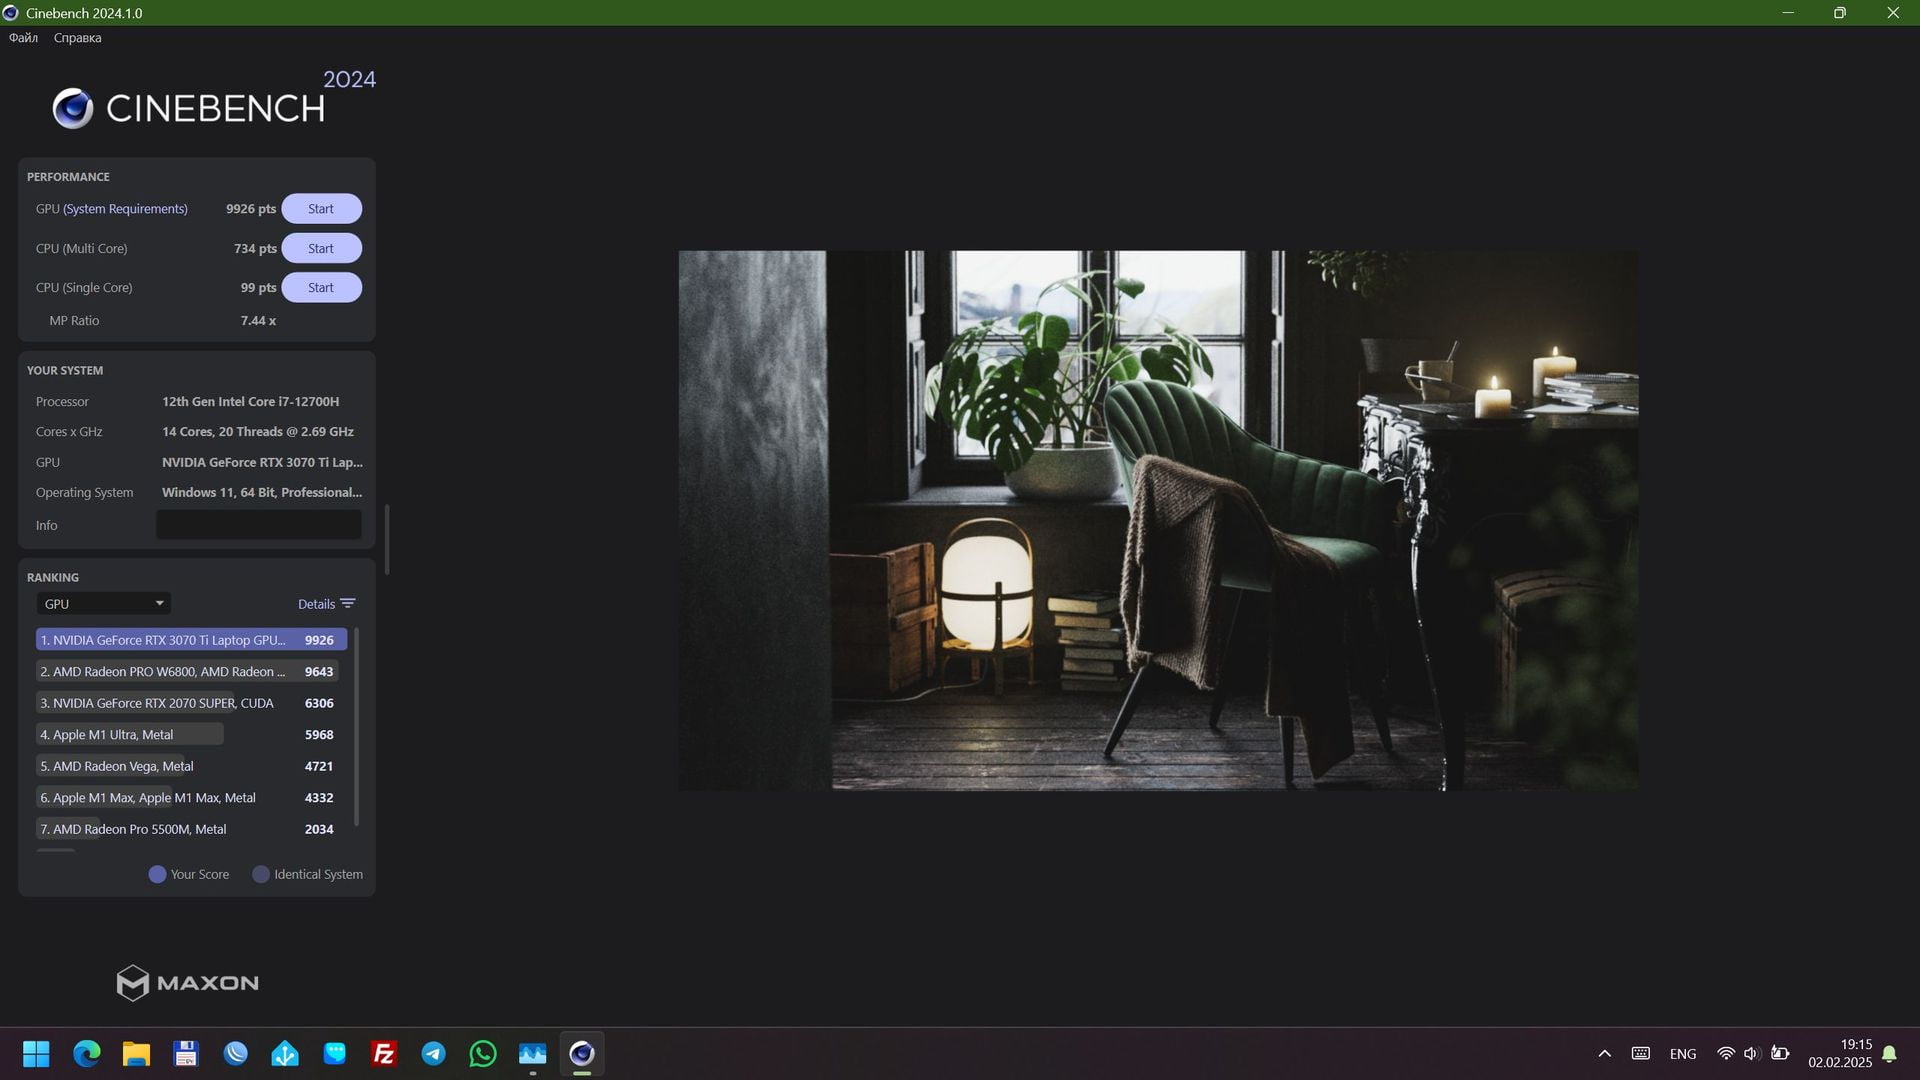This screenshot has width=1920, height=1080.
Task: Open the touch keyboard tray icon
Action: click(x=1641, y=1053)
